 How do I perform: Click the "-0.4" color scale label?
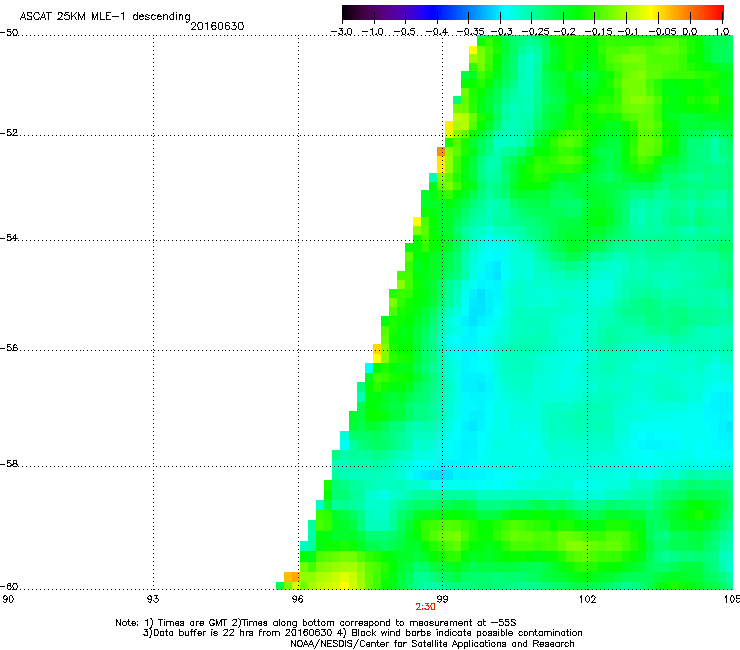(437, 32)
